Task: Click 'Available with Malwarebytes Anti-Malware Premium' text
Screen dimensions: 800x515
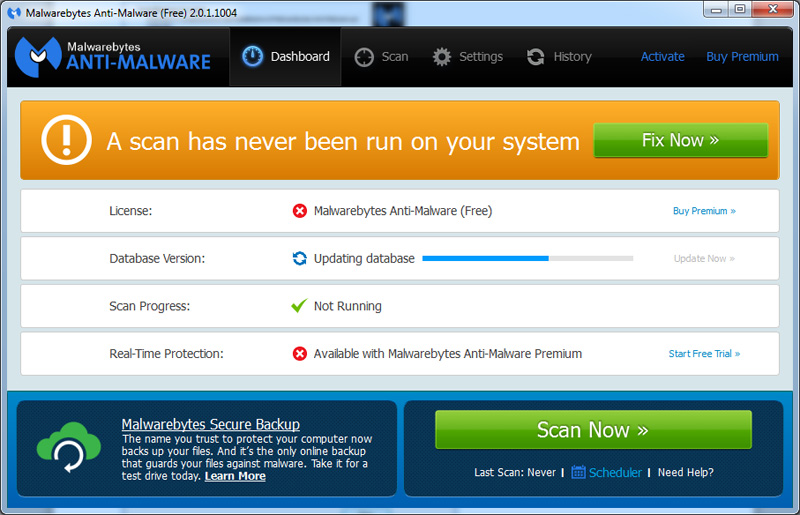Action: (x=447, y=354)
